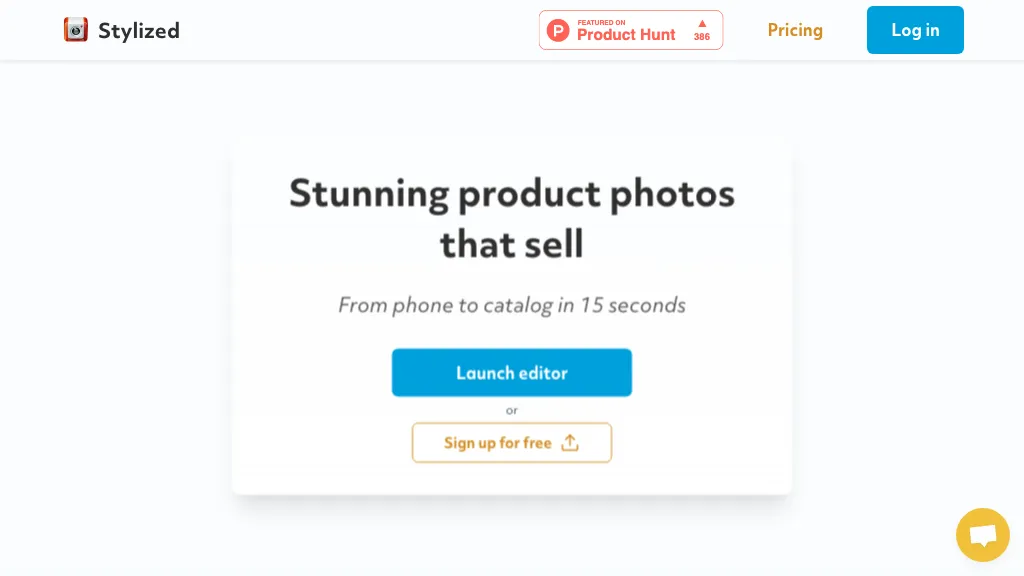Open the Pricing page
The image size is (1024, 576).
pos(795,30)
